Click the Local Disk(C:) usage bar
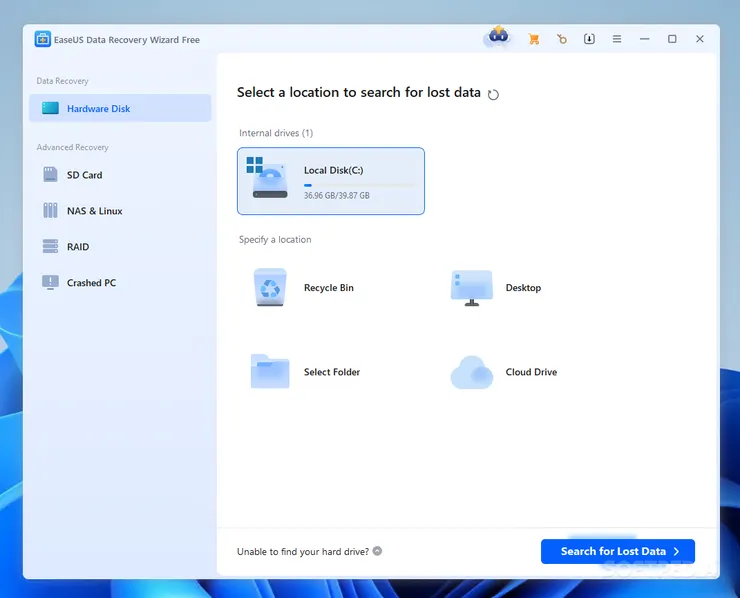 pos(360,185)
